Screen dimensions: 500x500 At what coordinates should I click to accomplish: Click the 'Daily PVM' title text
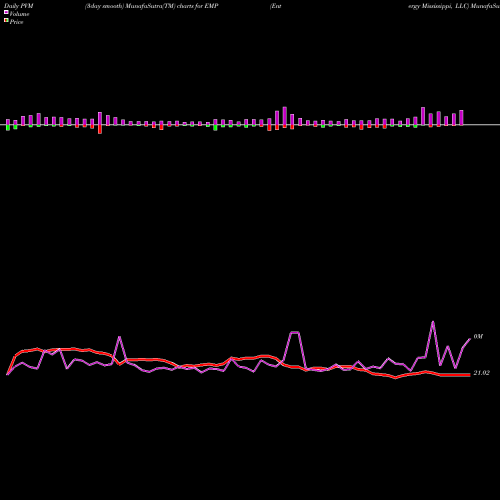point(19,6)
